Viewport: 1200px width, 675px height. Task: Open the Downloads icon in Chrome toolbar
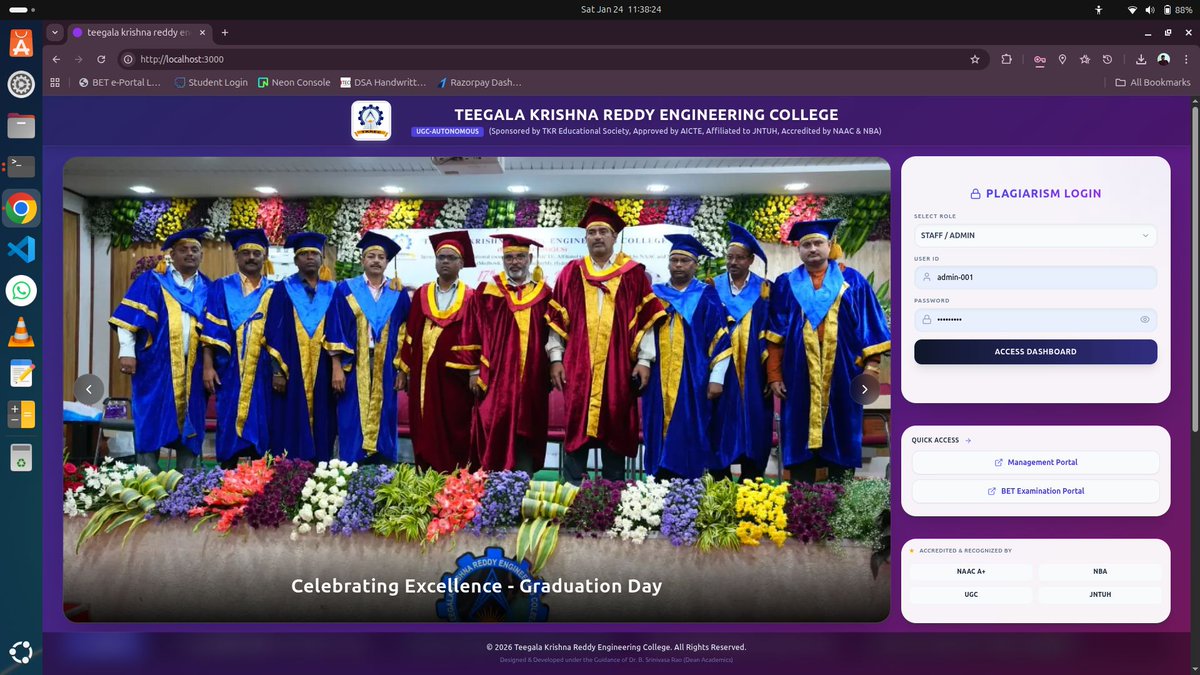1142,59
